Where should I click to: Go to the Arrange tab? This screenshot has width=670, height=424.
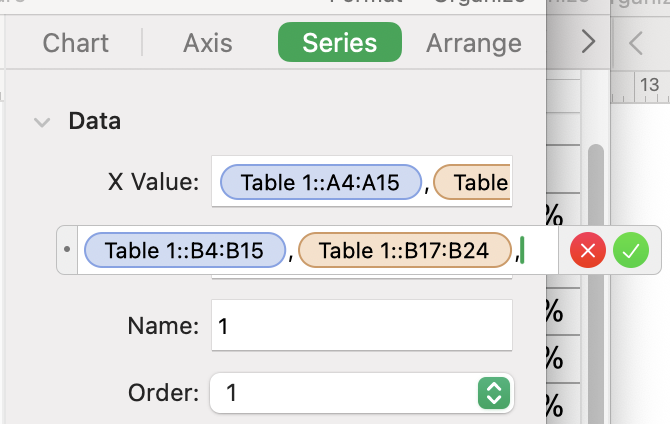[473, 43]
